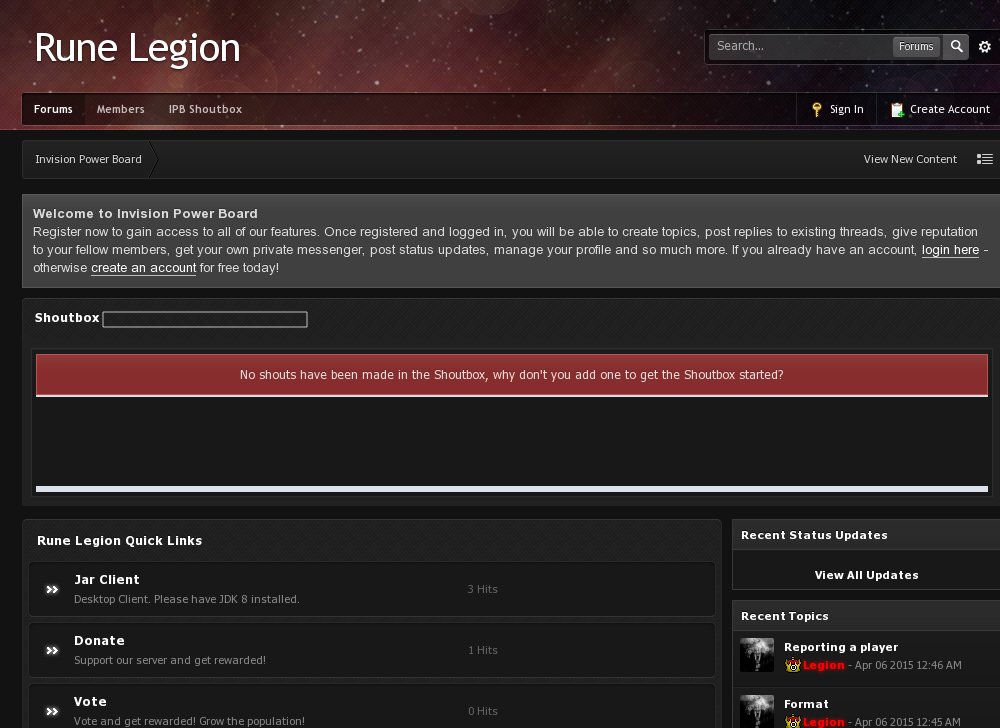Open the IPB Shoutbox tab
Viewport: 1000px width, 728px height.
pyautogui.click(x=205, y=110)
